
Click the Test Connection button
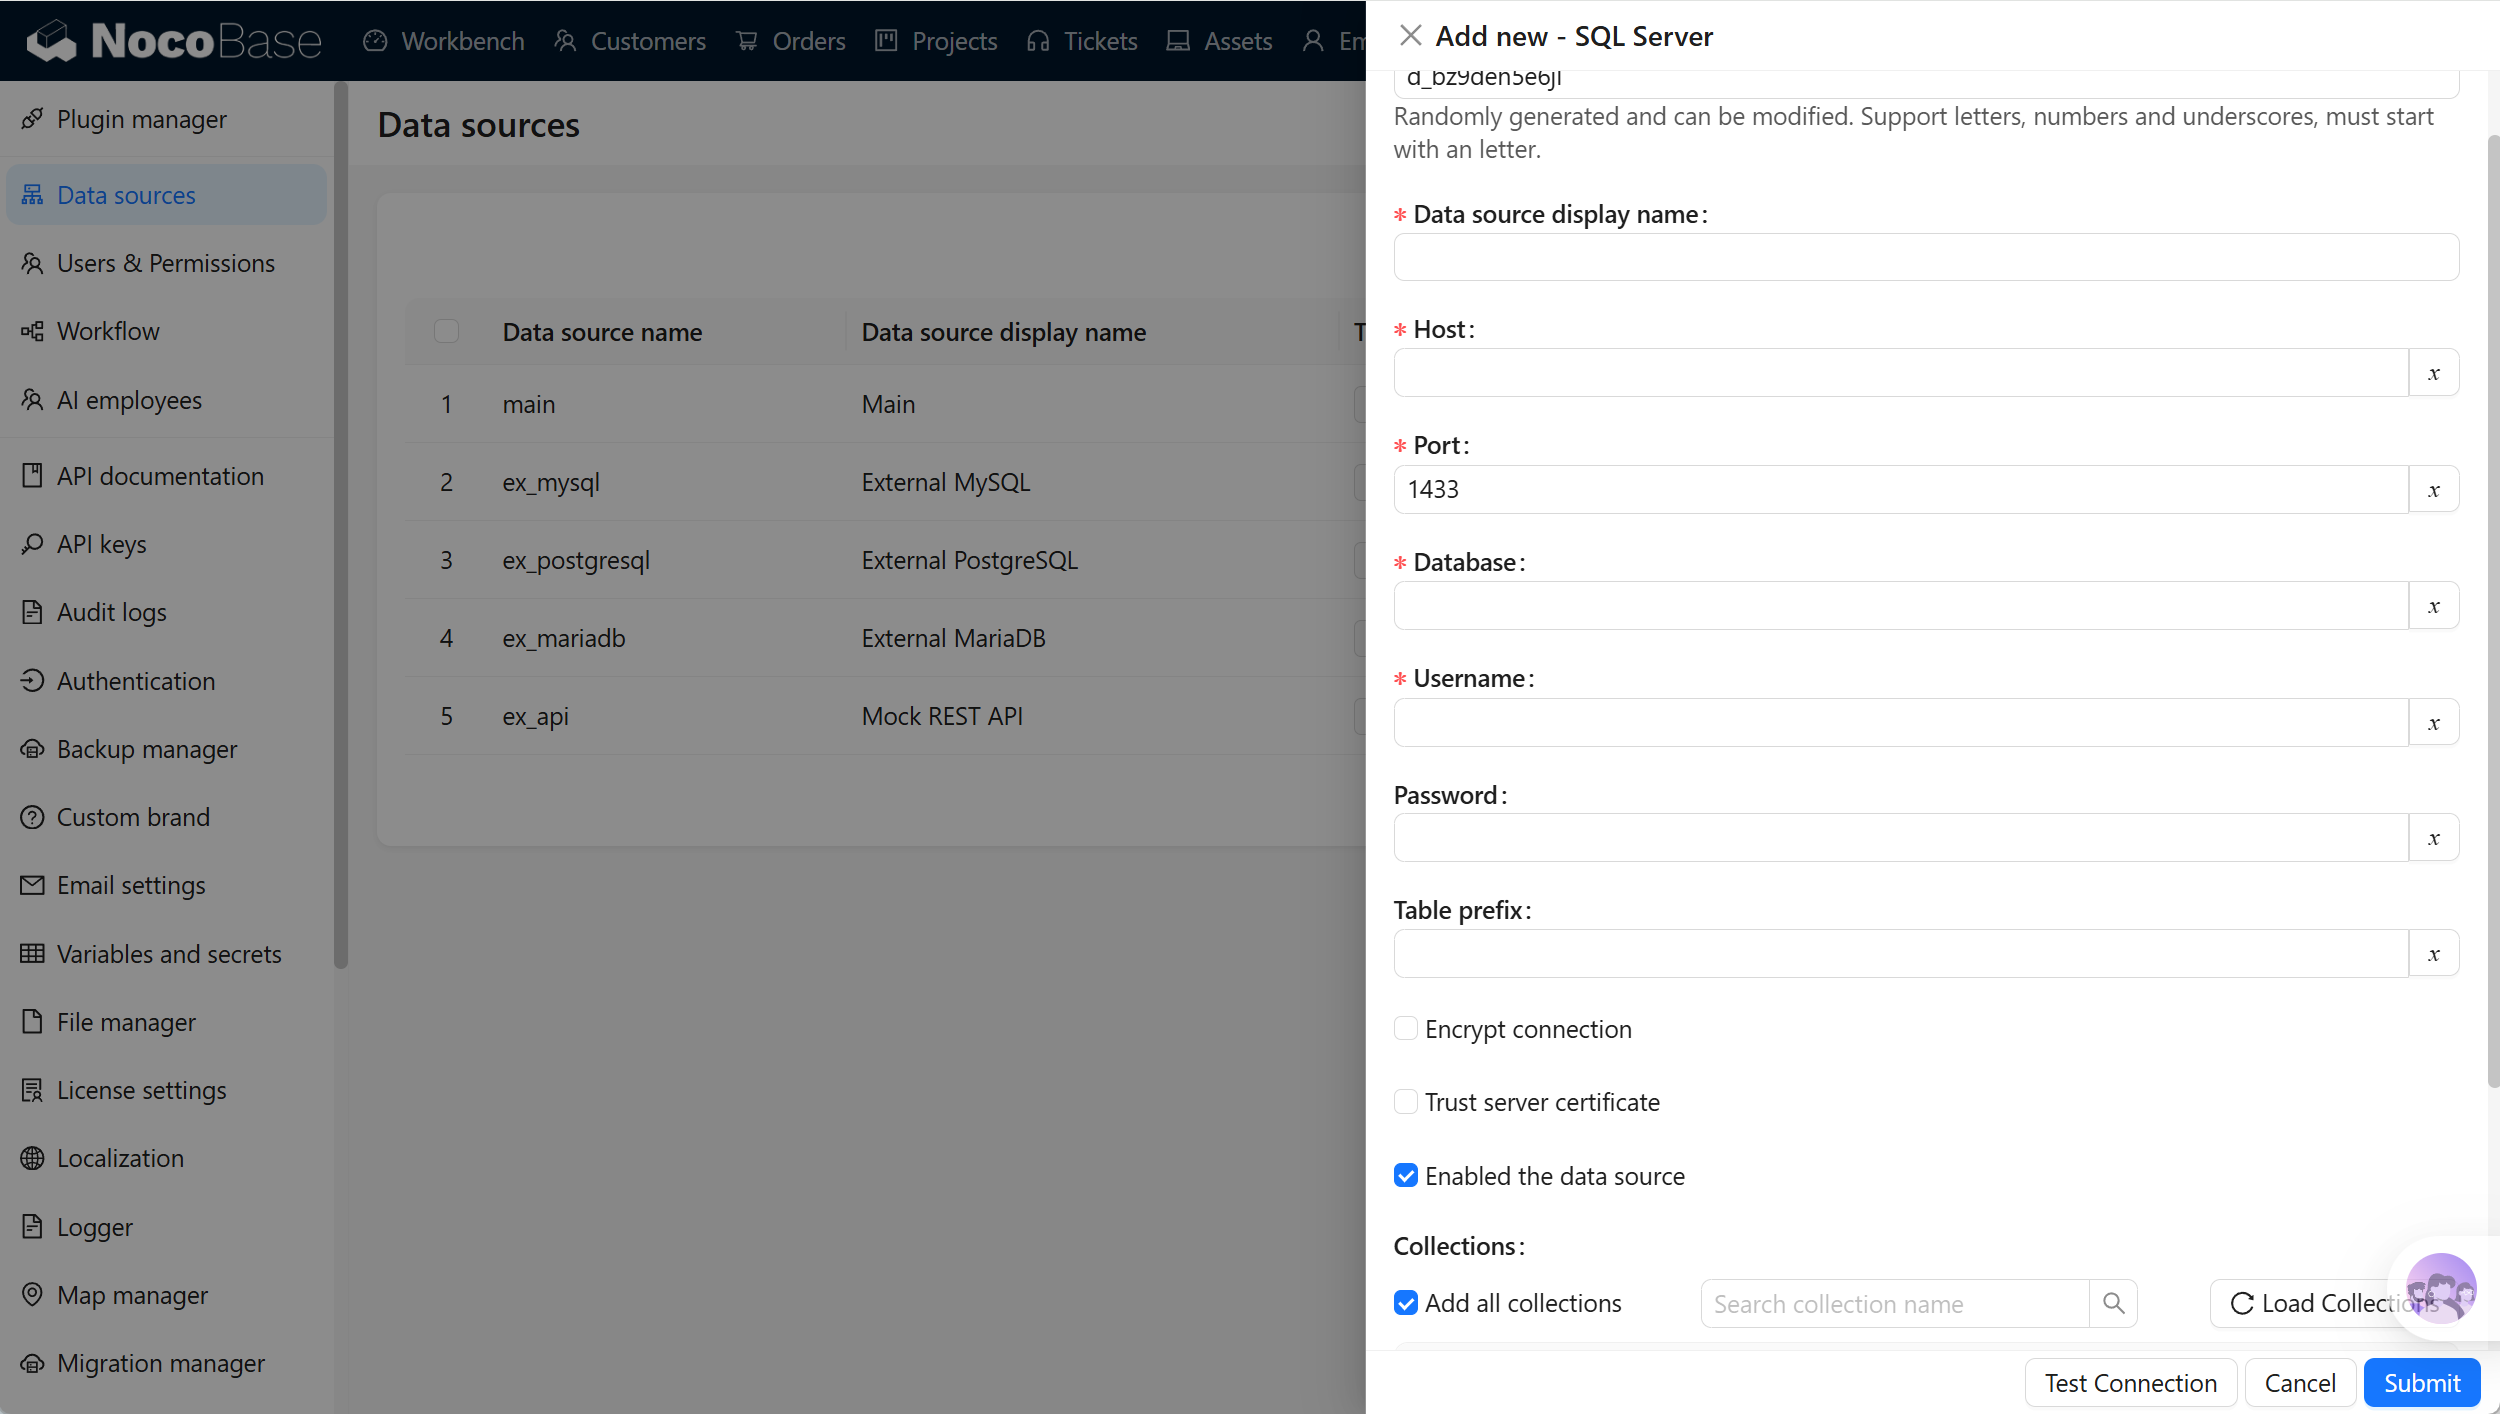tap(2131, 1383)
